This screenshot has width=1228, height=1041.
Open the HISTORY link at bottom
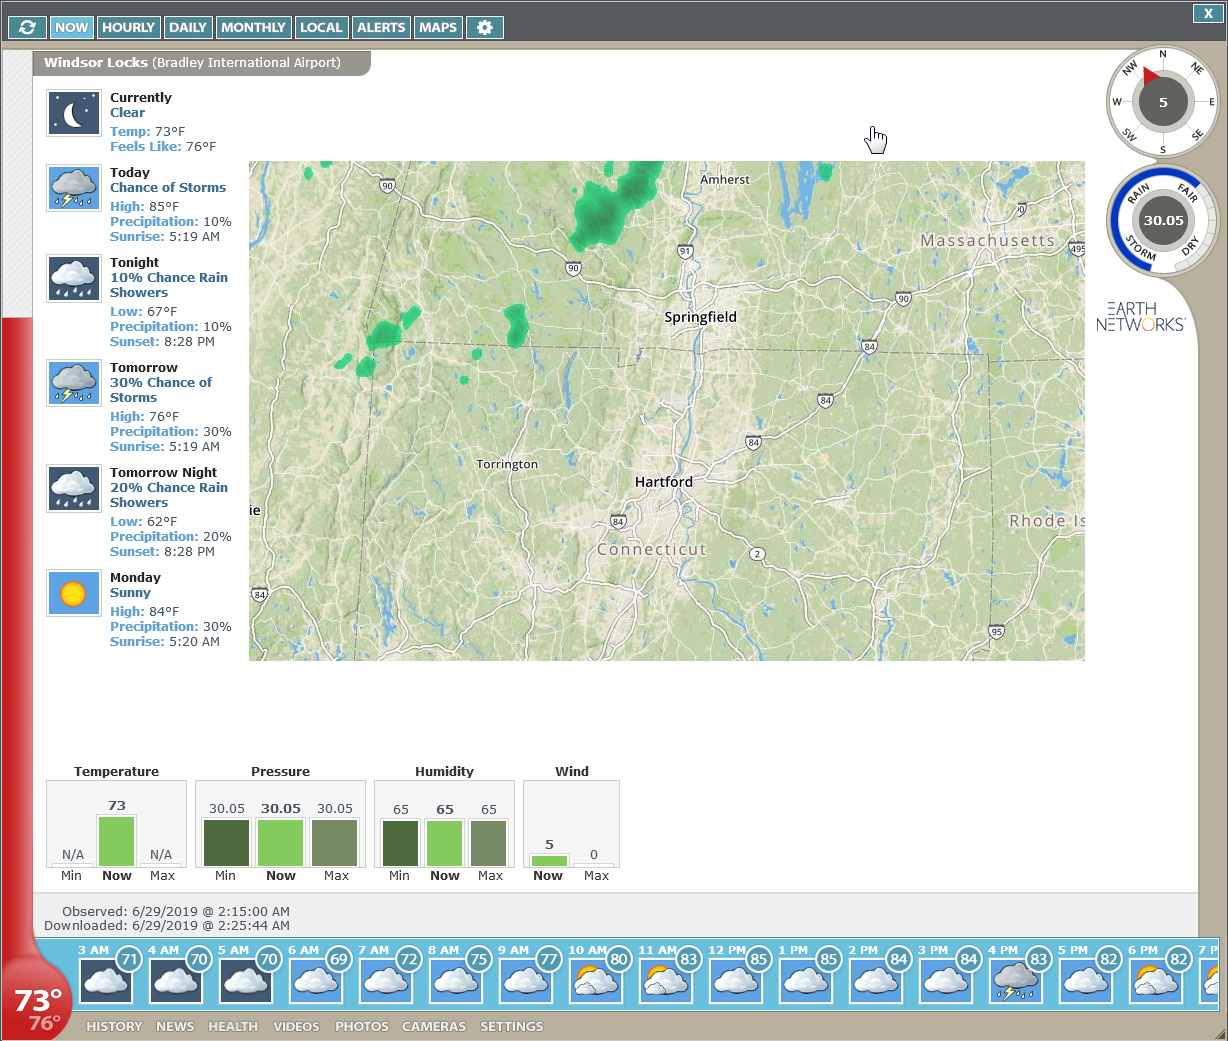click(x=114, y=1026)
